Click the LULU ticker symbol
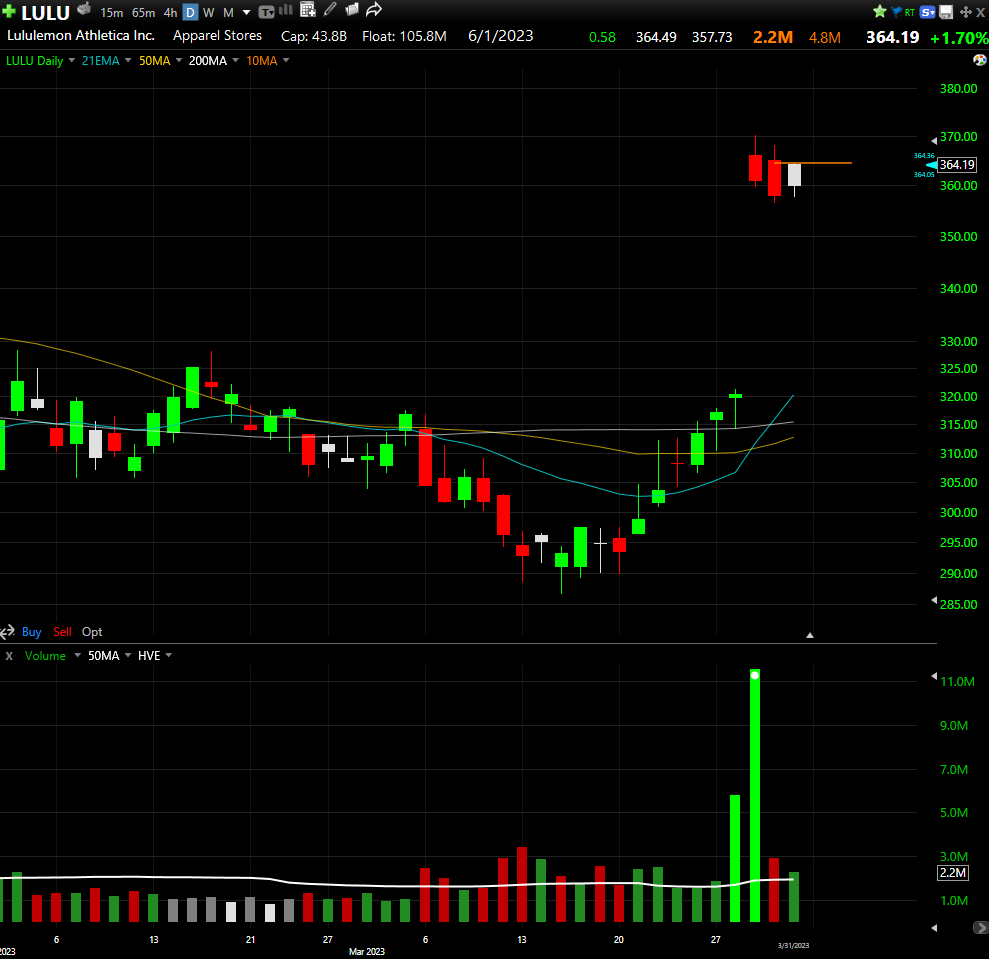This screenshot has height=959, width=989. click(45, 13)
